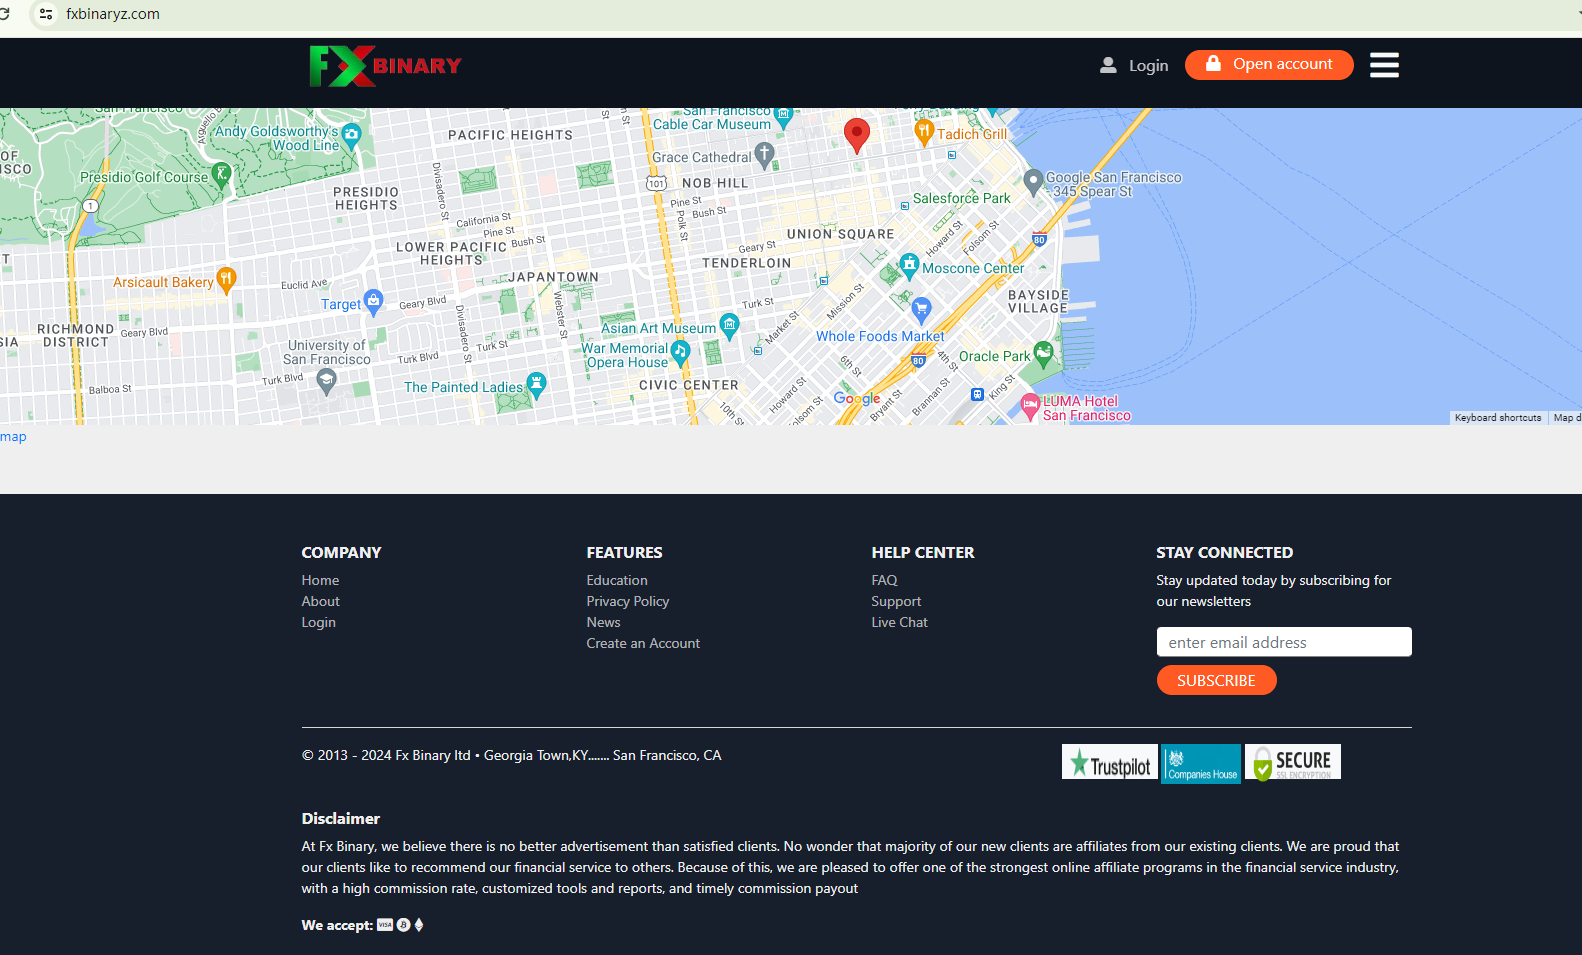1582x955 pixels.
Task: Click the Salesforce Park map label
Action: (x=961, y=198)
